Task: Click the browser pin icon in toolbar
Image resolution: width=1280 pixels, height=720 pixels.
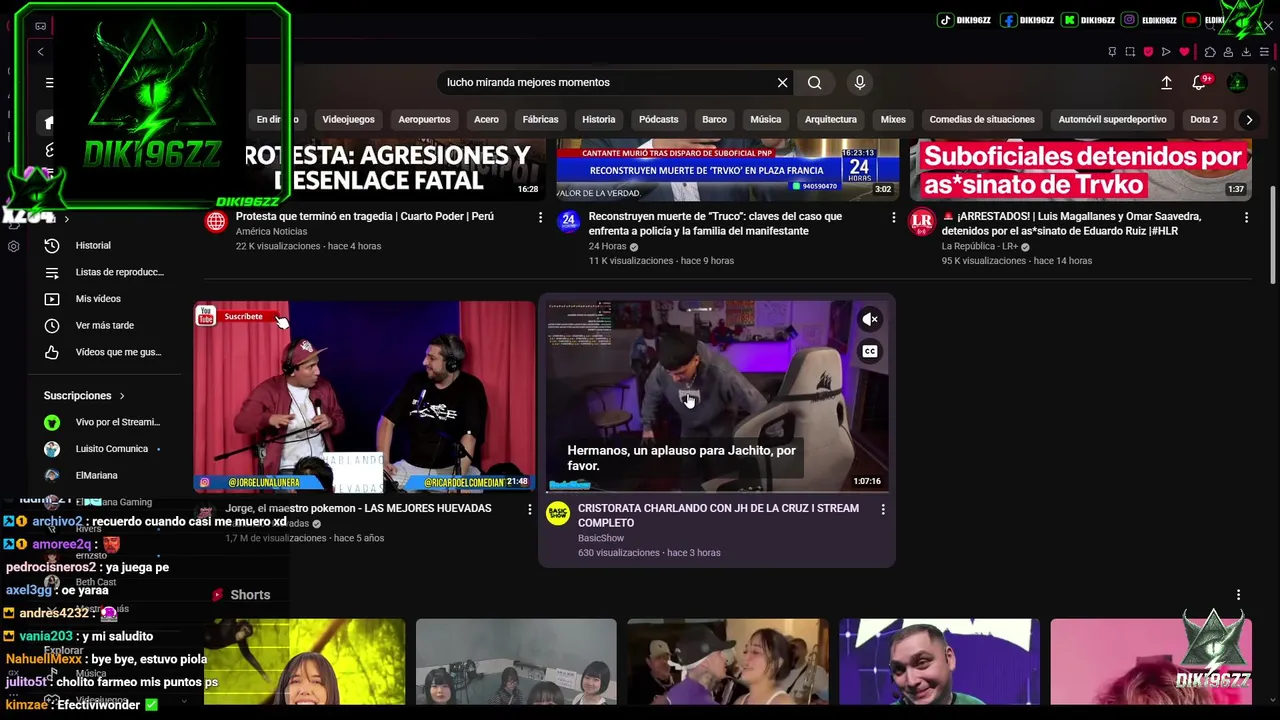Action: point(1112,52)
